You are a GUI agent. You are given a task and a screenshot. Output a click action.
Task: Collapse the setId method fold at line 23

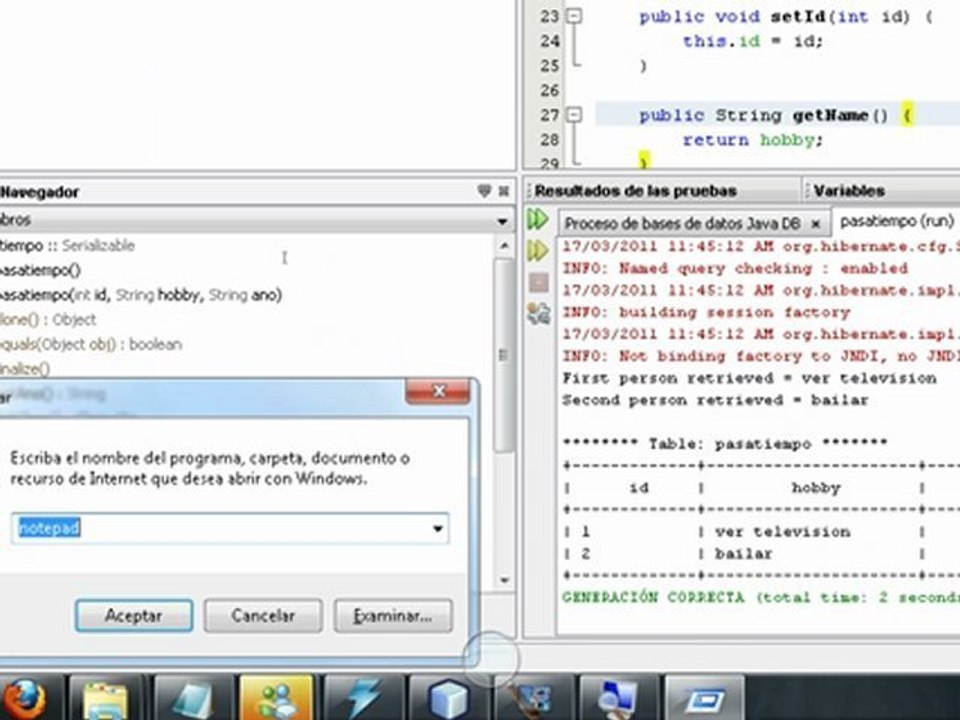574,16
